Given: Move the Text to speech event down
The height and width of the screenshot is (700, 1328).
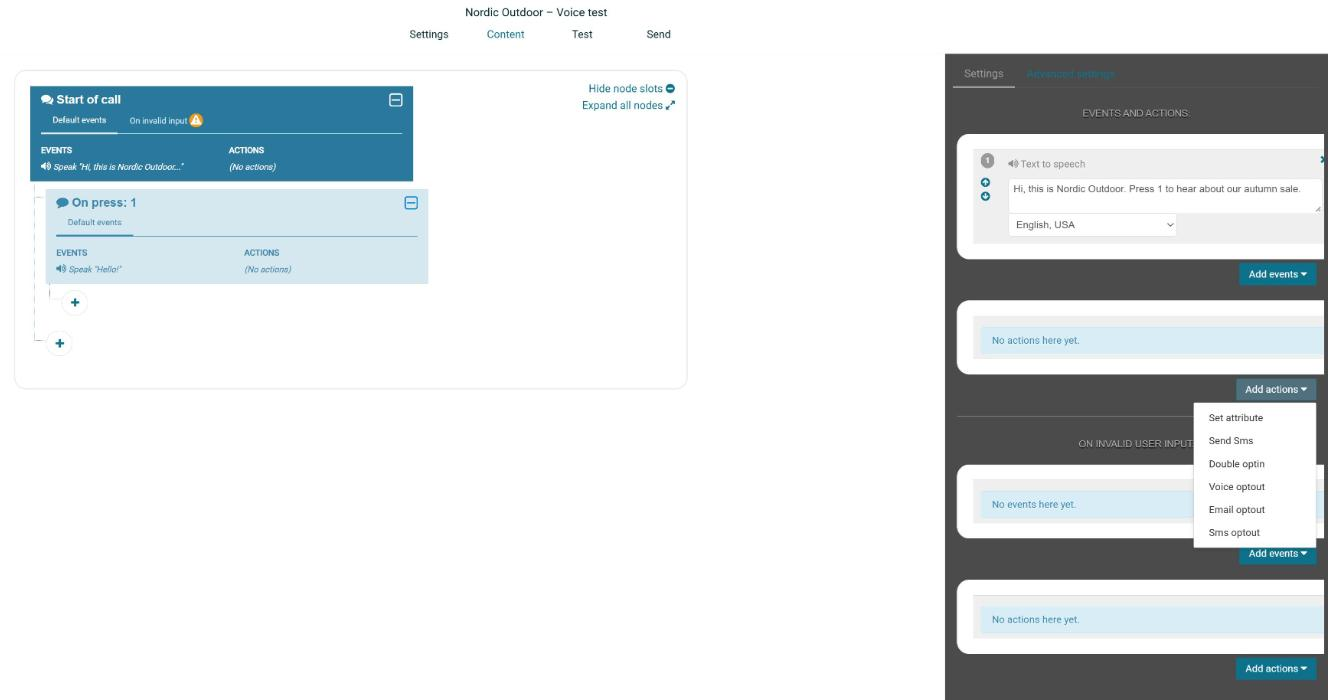Looking at the screenshot, I should 986,196.
